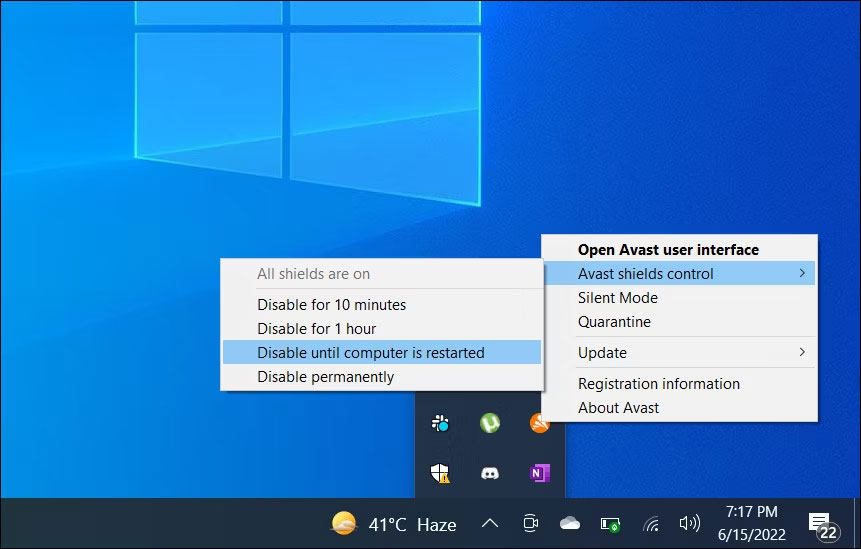Click the Slack icon in the tray
Image resolution: width=861 pixels, height=549 pixels.
pyautogui.click(x=440, y=424)
